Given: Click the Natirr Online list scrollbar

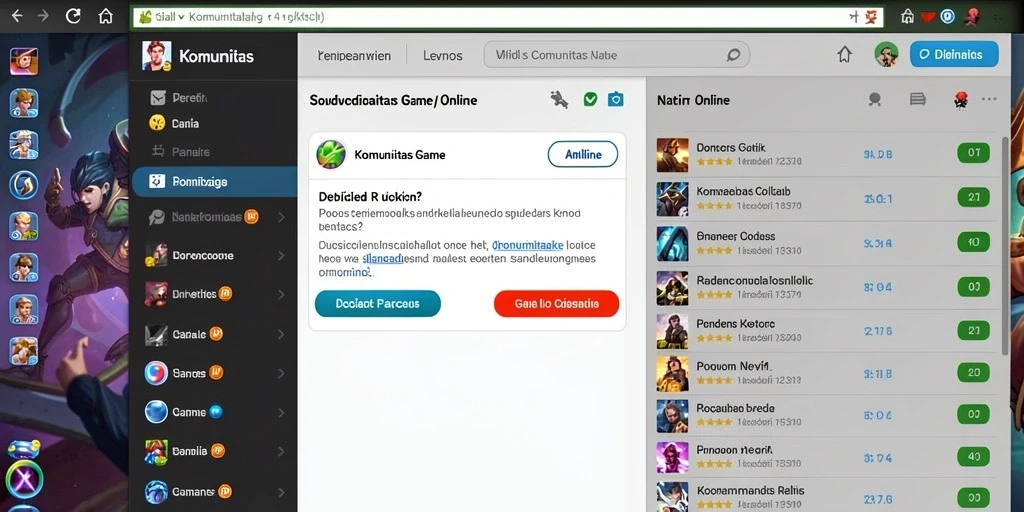Looking at the screenshot, I should point(1006,246).
